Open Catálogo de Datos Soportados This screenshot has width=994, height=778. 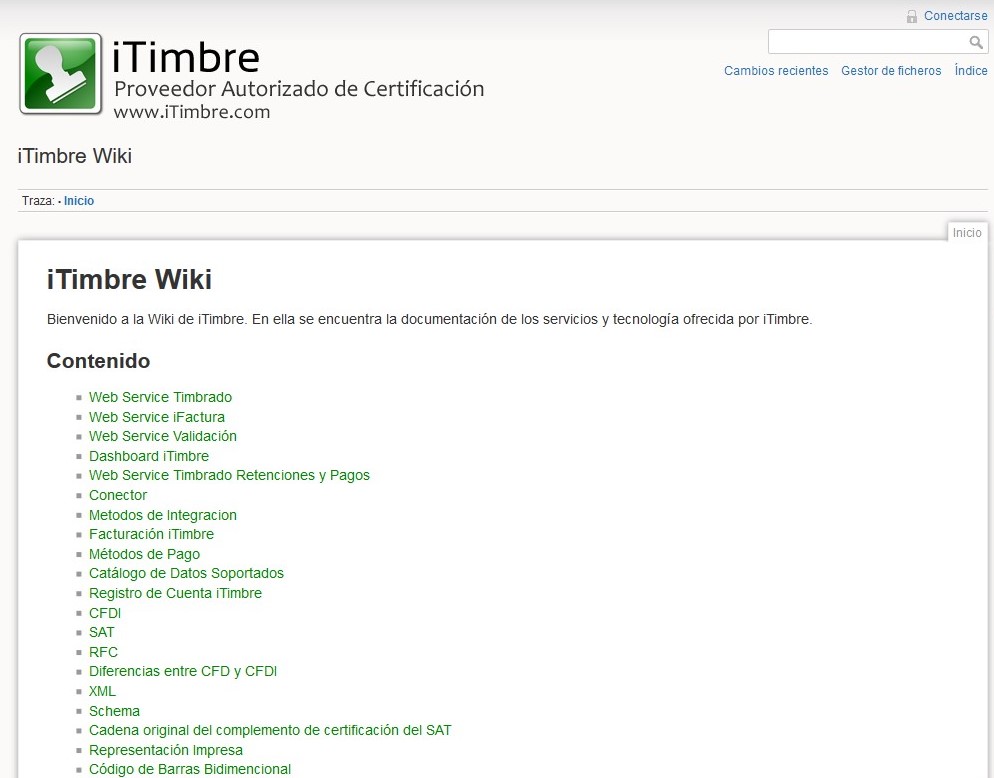pyautogui.click(x=186, y=573)
